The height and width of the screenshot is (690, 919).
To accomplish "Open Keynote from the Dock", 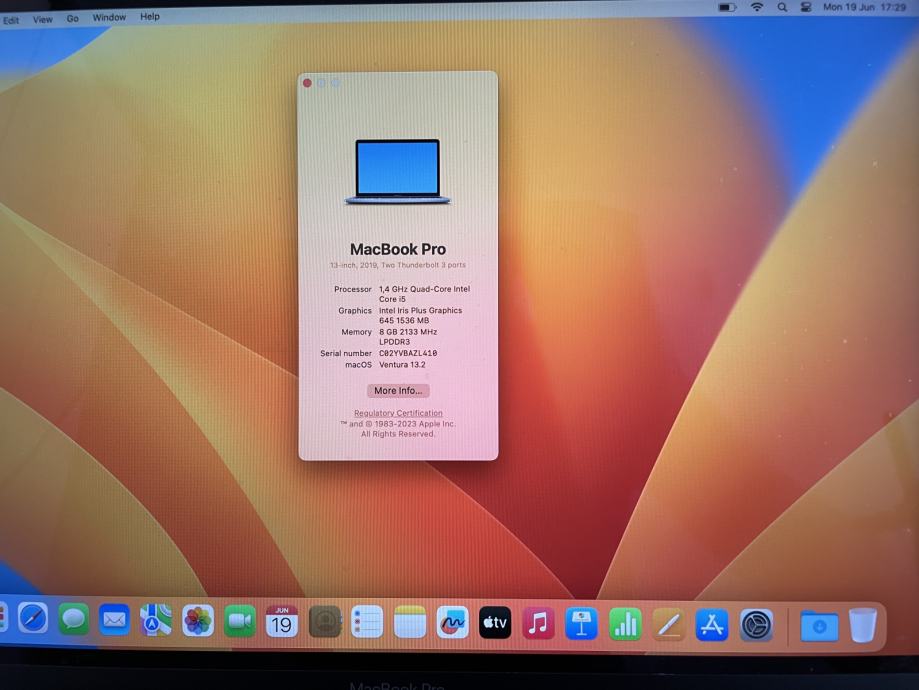I will [581, 624].
